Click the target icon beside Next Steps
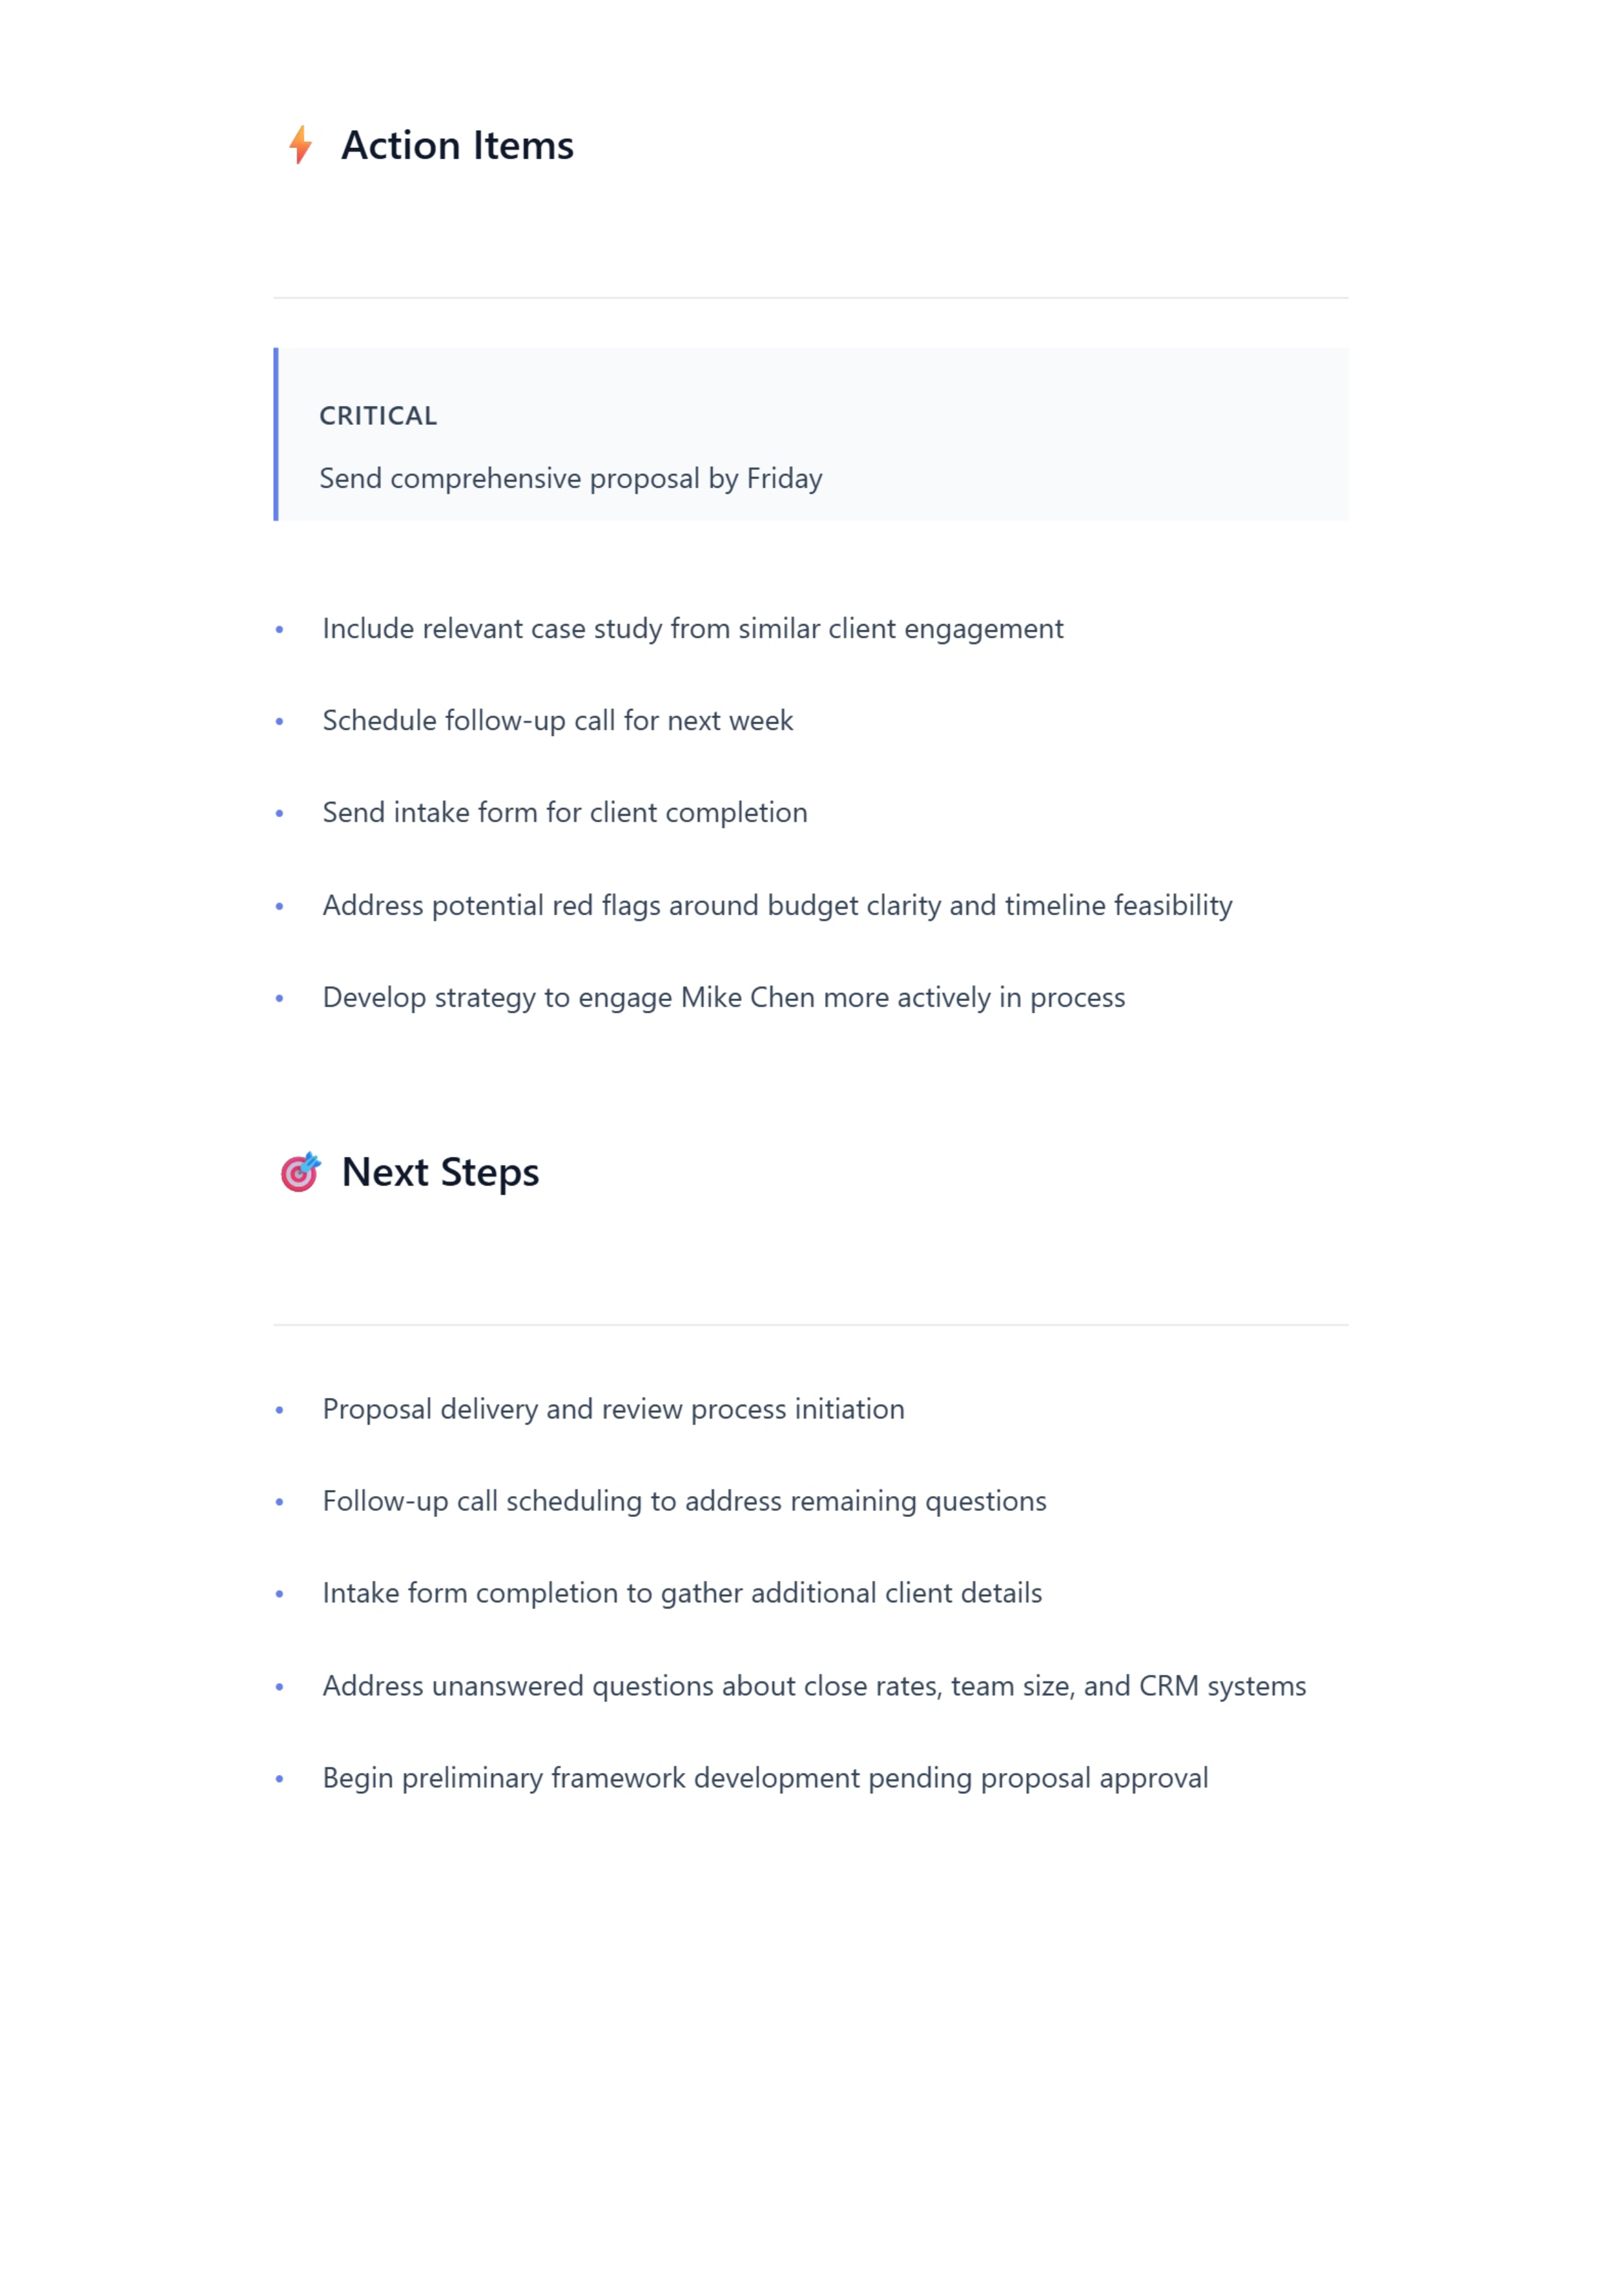 click(300, 1172)
